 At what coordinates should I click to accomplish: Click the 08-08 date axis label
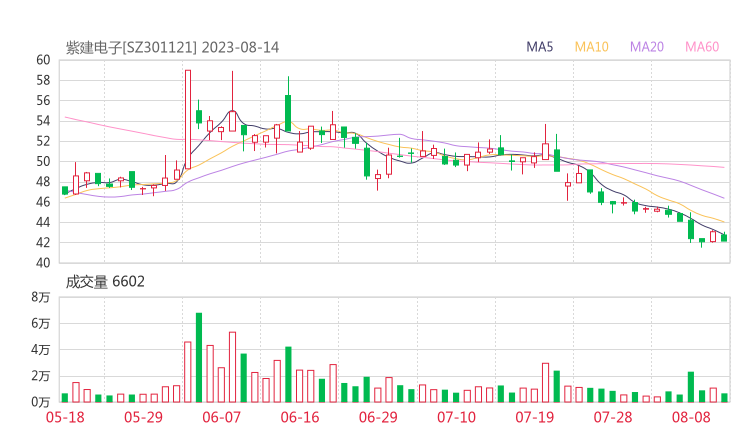tap(691, 417)
